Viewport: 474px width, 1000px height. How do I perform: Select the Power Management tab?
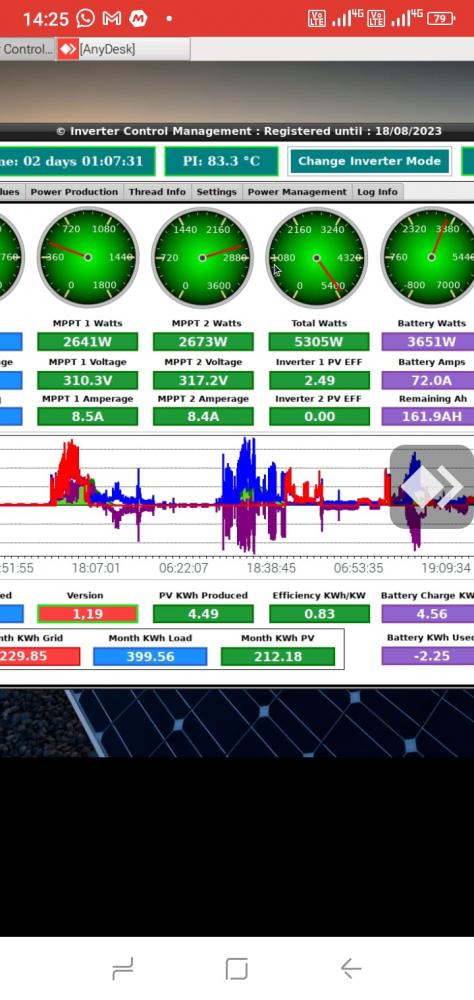[x=297, y=191]
